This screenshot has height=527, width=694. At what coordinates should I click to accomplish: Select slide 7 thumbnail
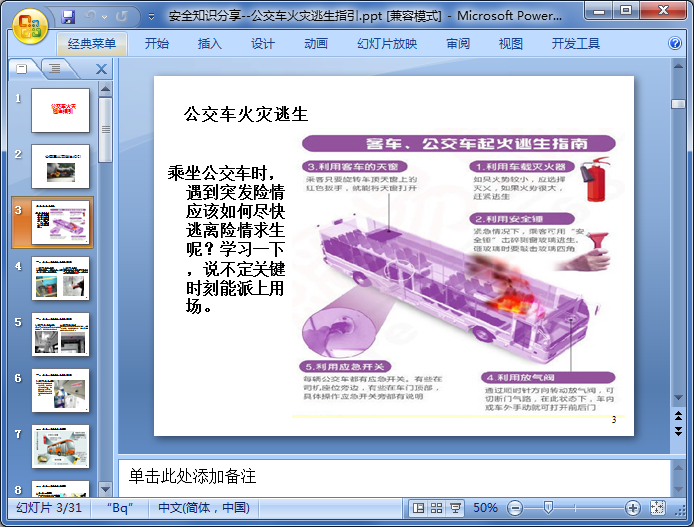coord(60,446)
